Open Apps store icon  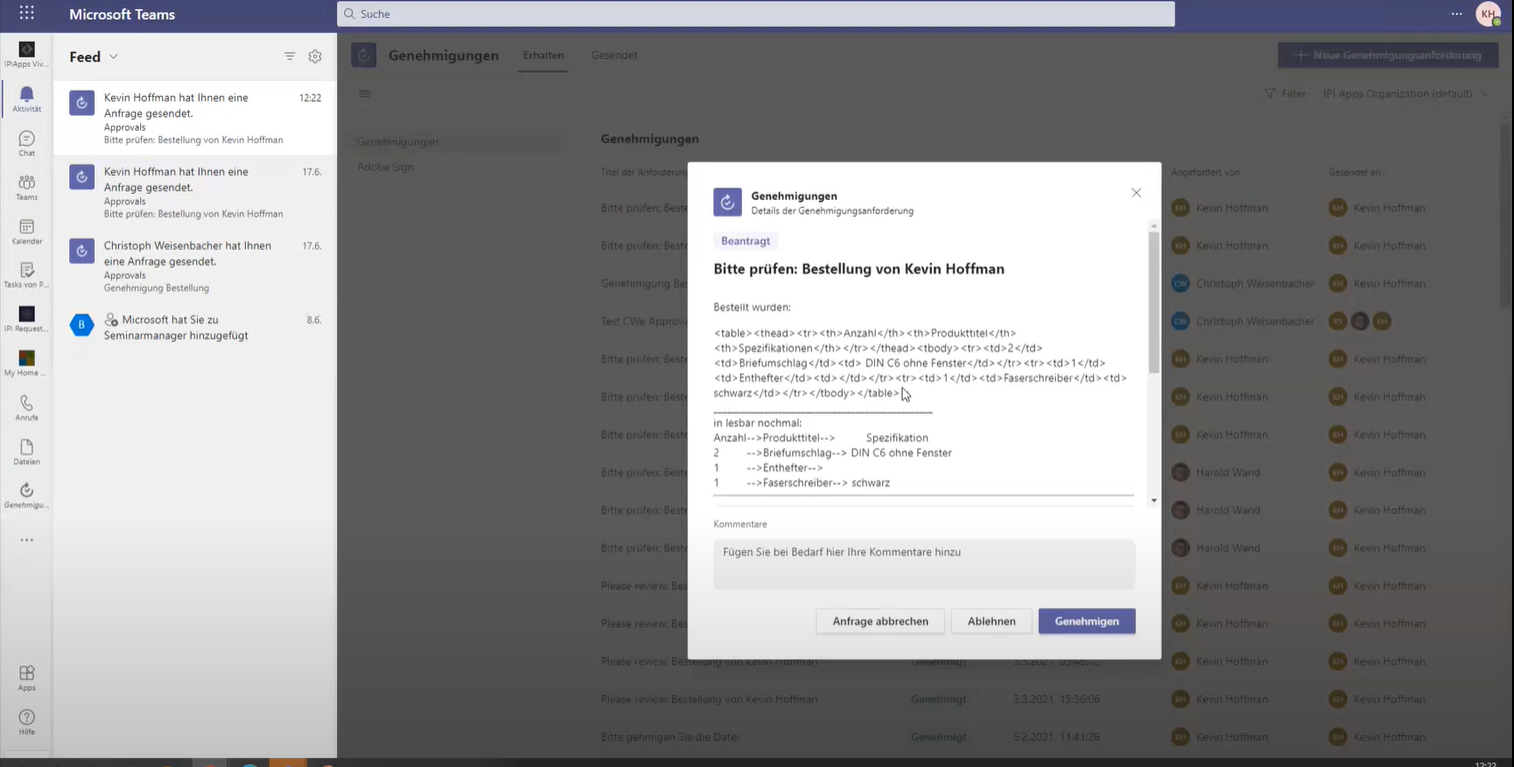tap(27, 678)
